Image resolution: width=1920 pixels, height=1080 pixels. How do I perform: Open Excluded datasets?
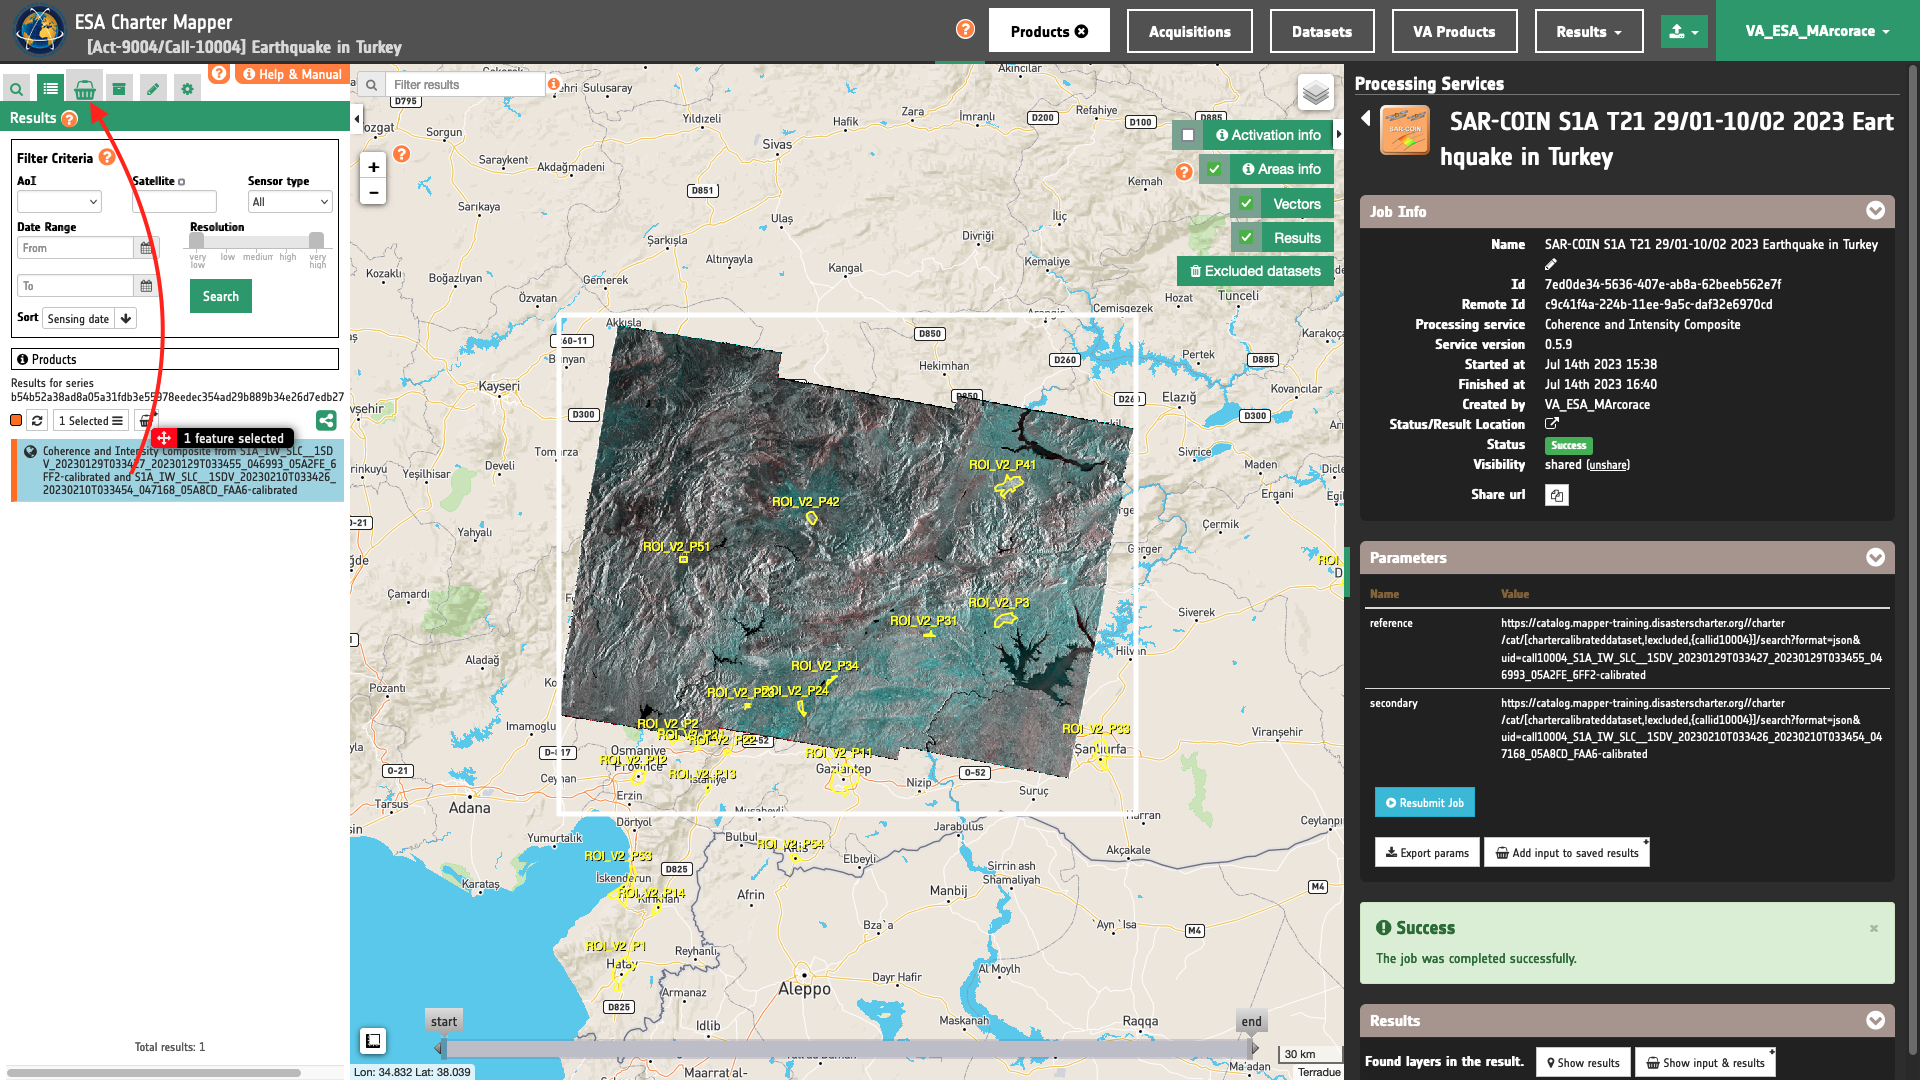(x=1255, y=271)
